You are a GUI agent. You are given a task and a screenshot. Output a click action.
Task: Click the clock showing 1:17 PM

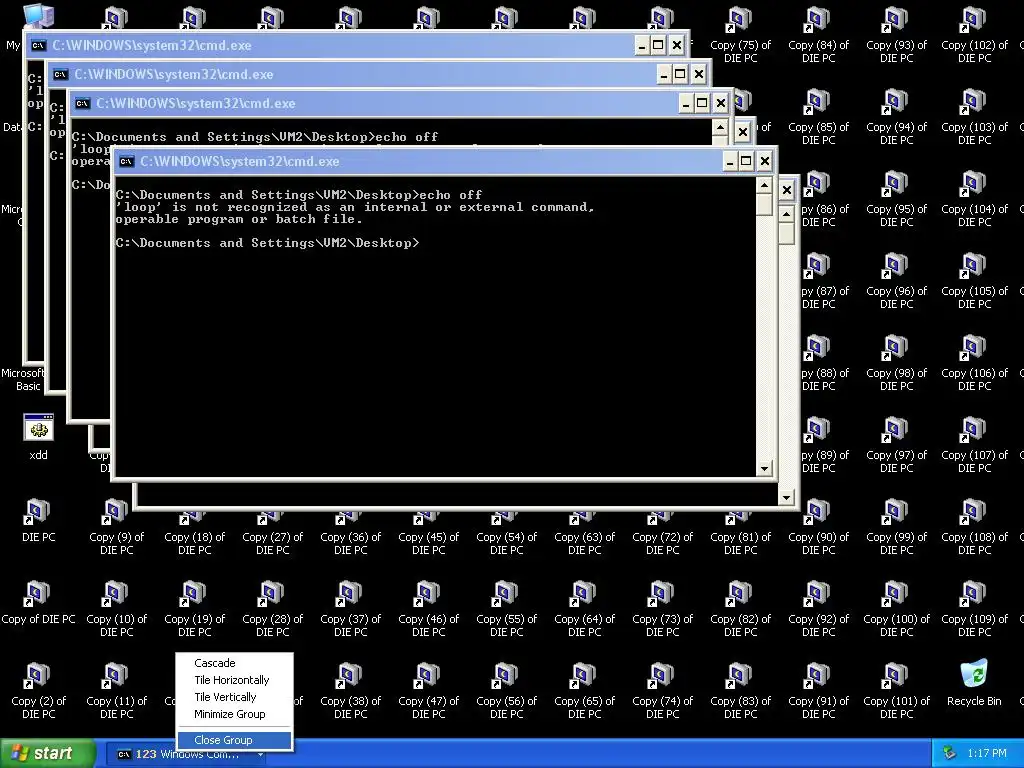[987, 754]
